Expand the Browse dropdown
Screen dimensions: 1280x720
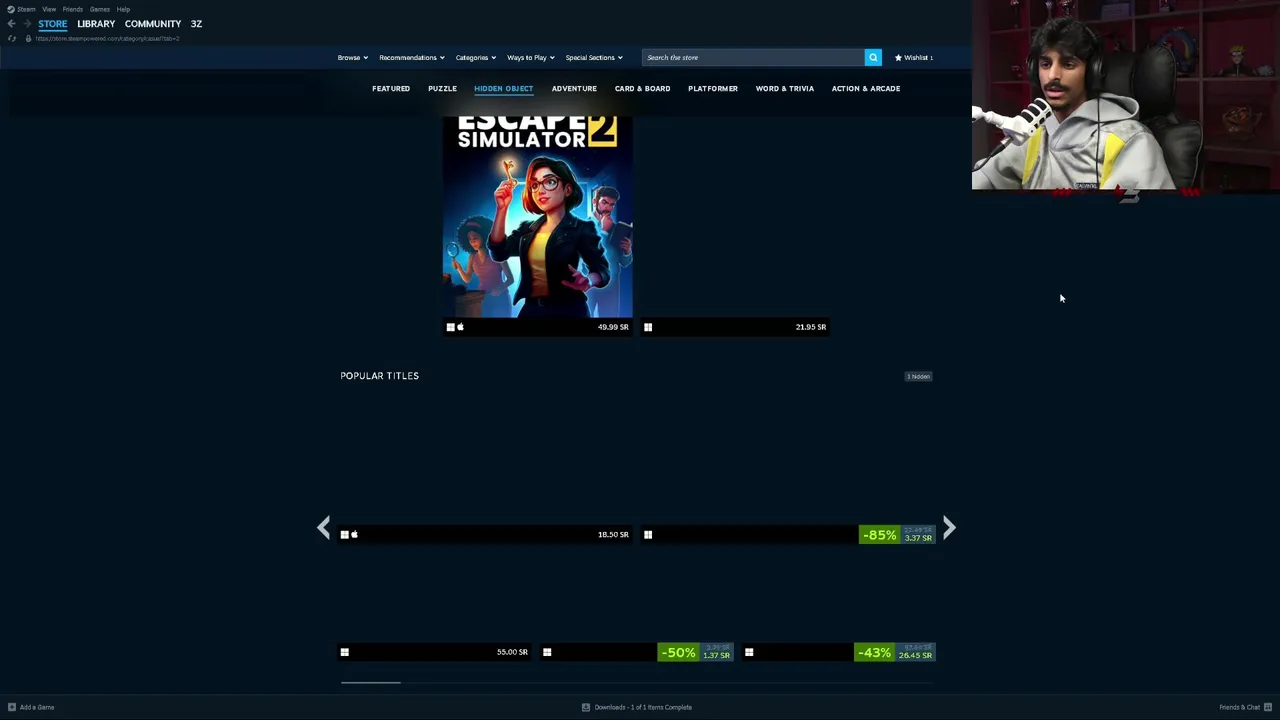tap(352, 57)
